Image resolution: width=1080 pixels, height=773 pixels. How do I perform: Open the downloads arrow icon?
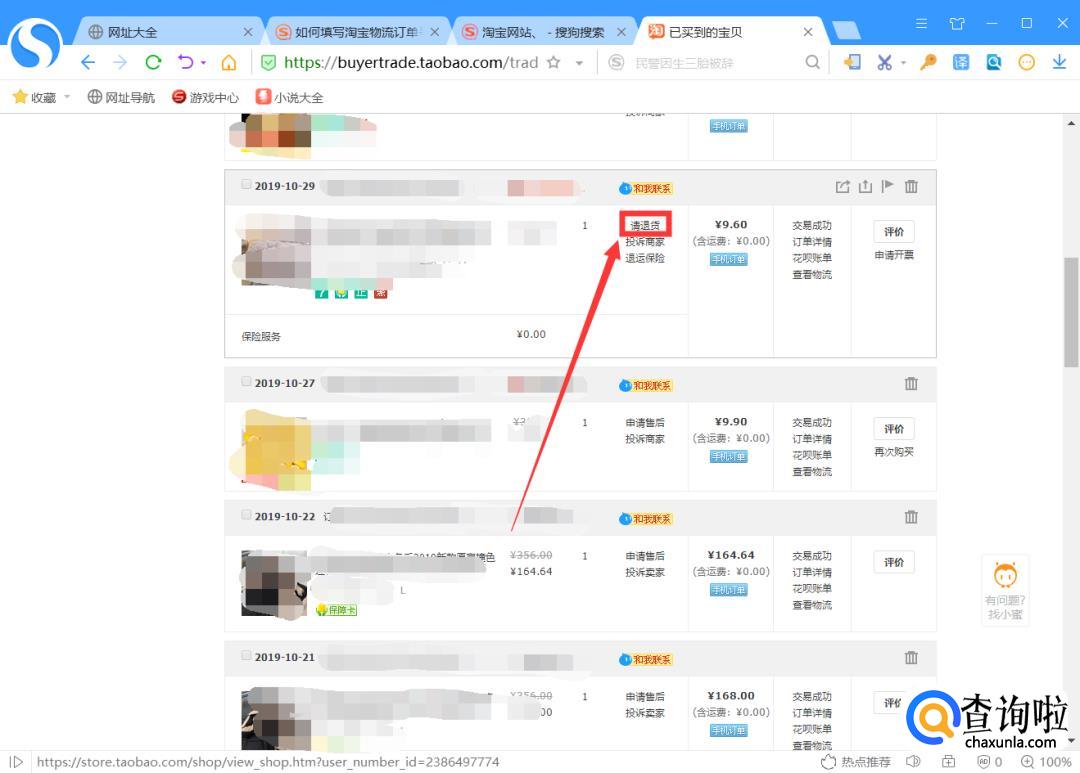1059,63
